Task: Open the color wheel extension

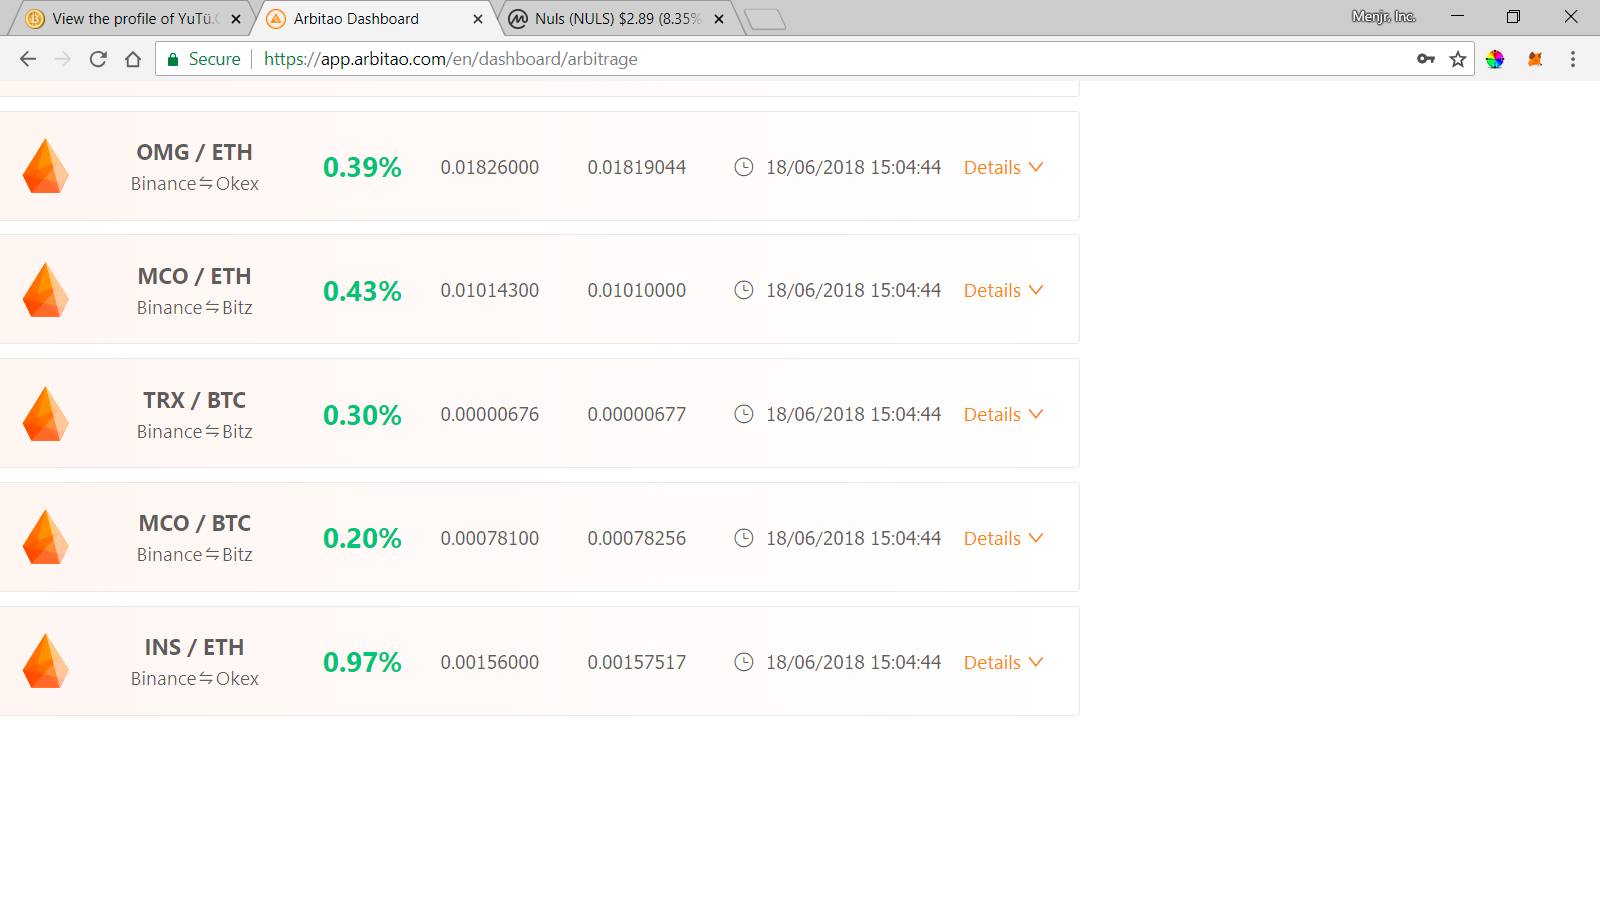Action: pos(1495,59)
